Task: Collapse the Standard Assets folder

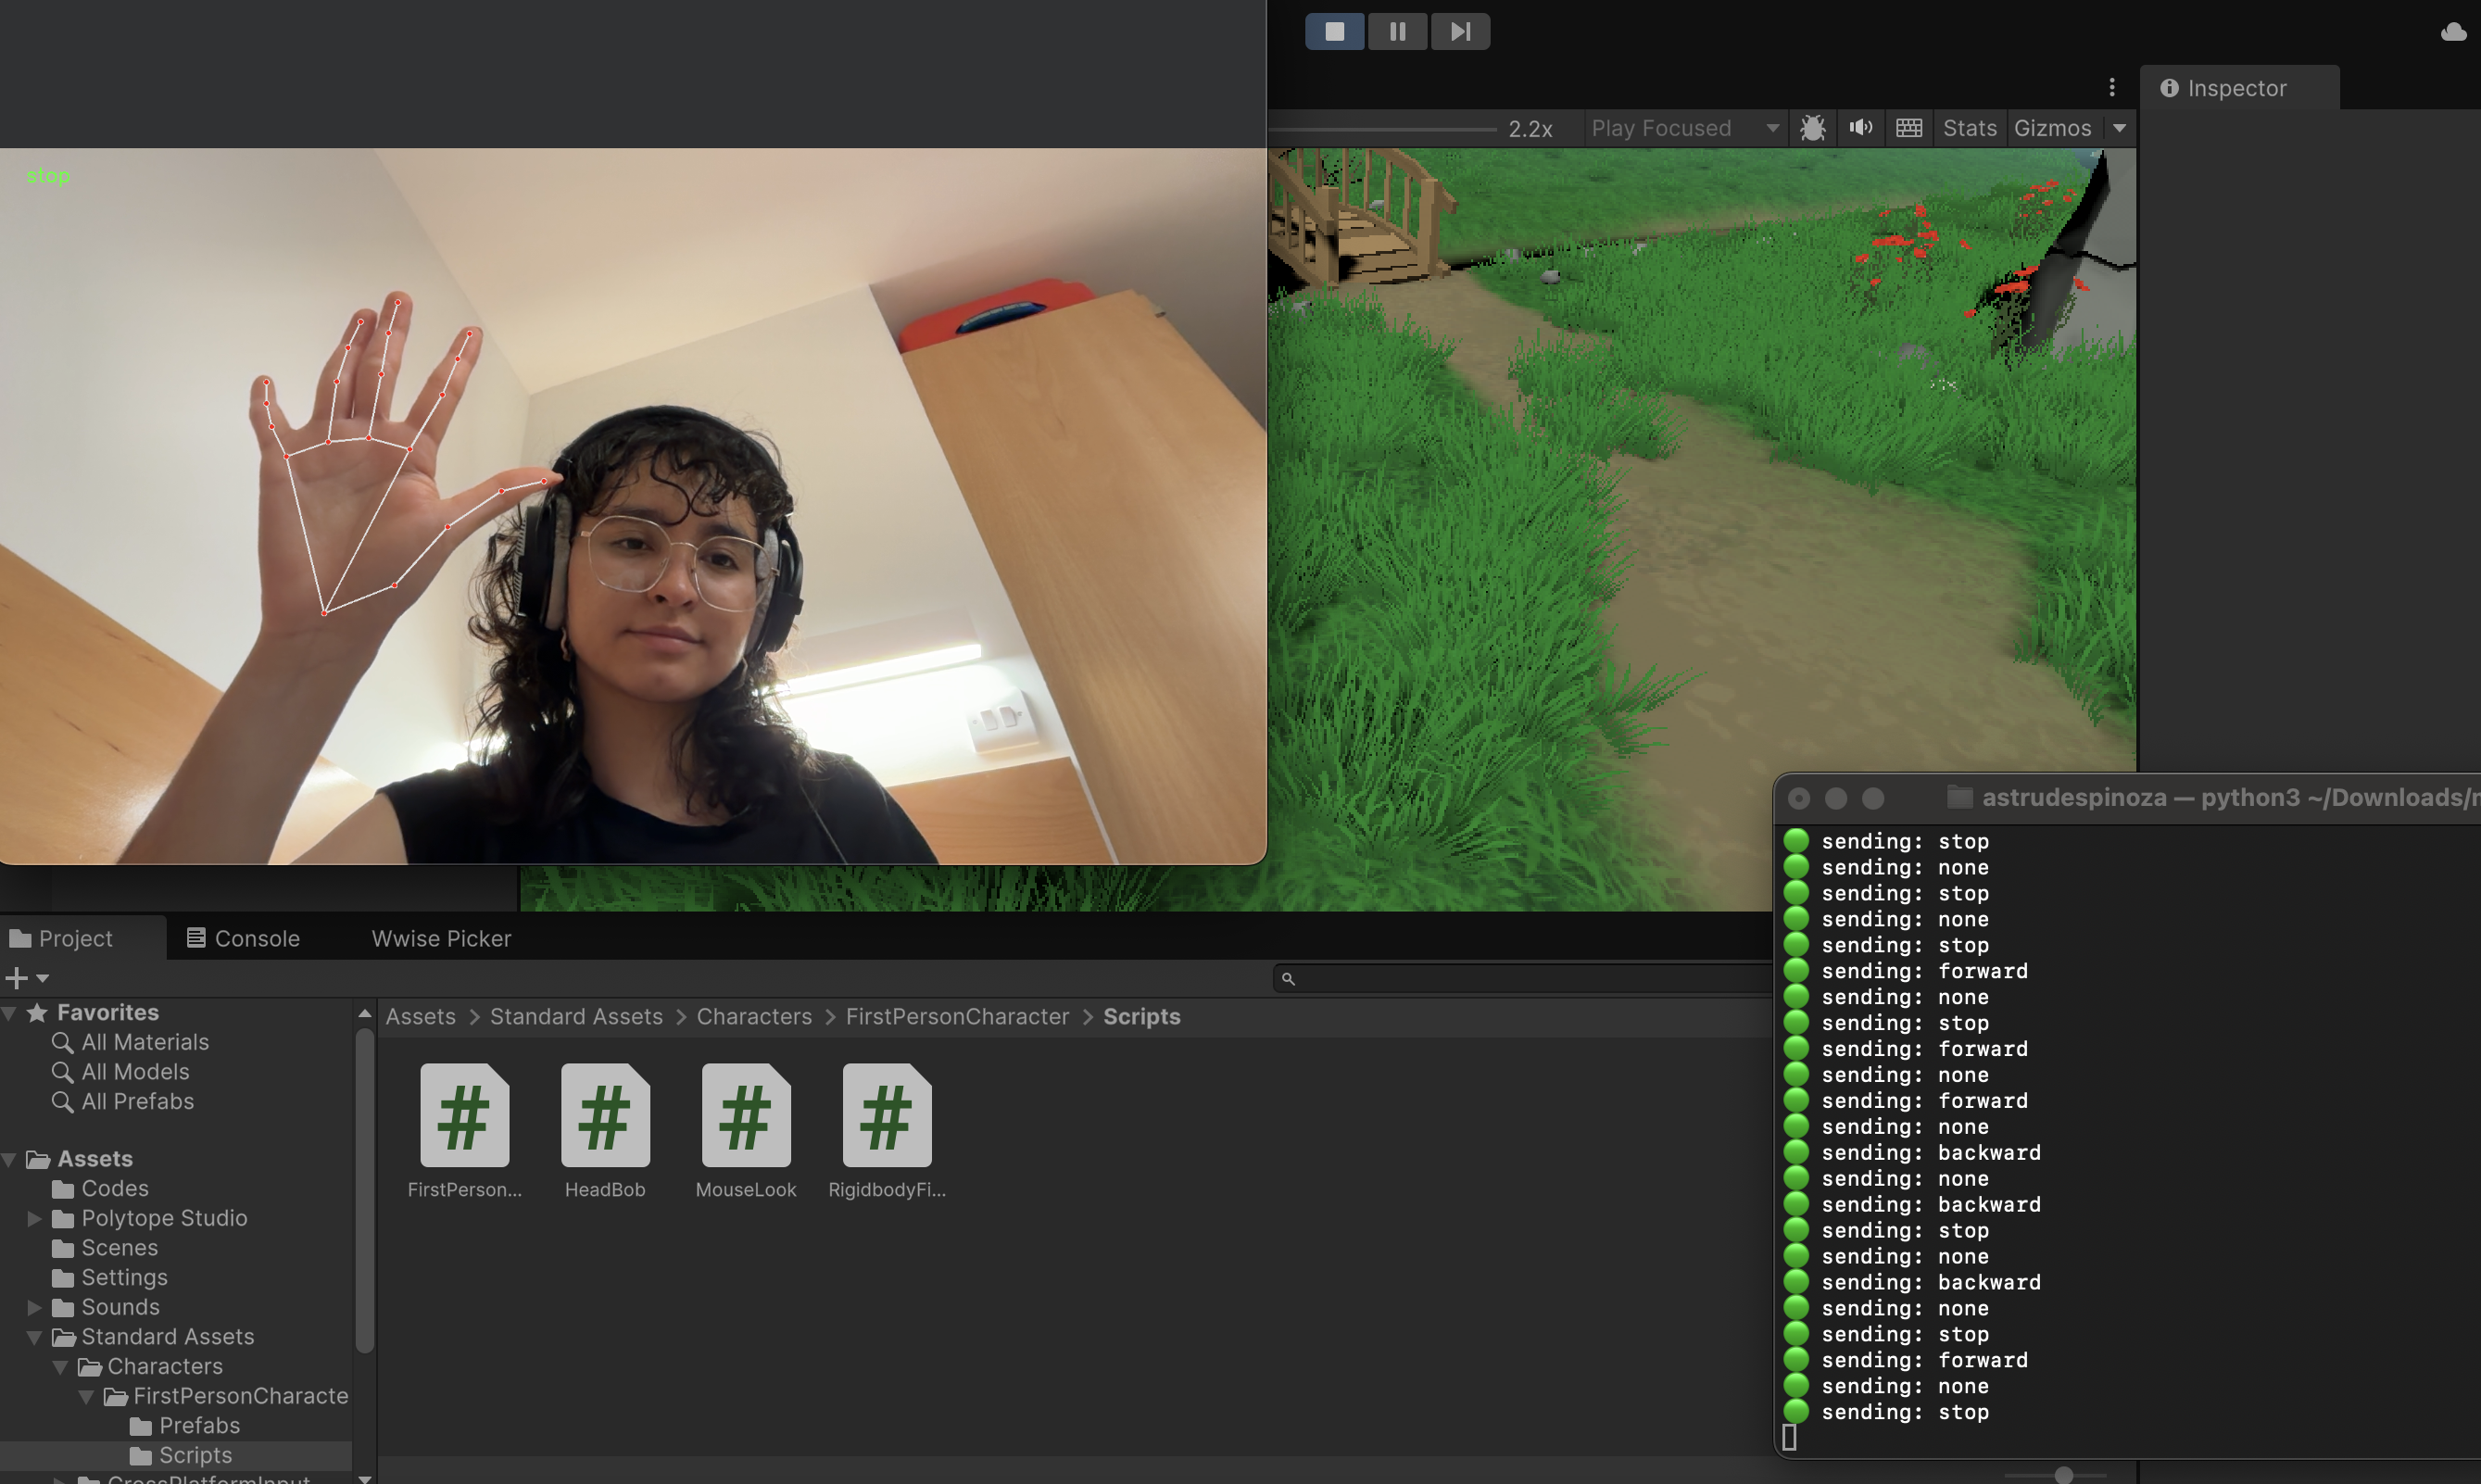Action: [35, 1337]
